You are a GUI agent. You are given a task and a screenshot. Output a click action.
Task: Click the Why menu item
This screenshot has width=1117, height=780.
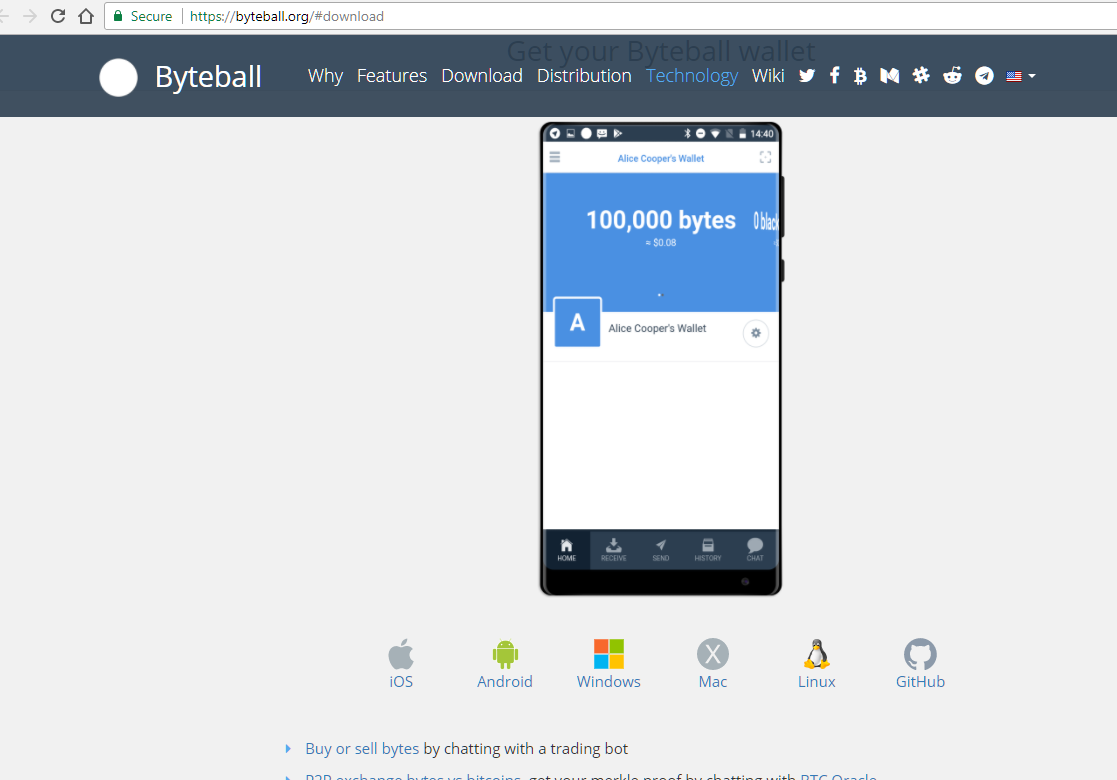tap(325, 76)
